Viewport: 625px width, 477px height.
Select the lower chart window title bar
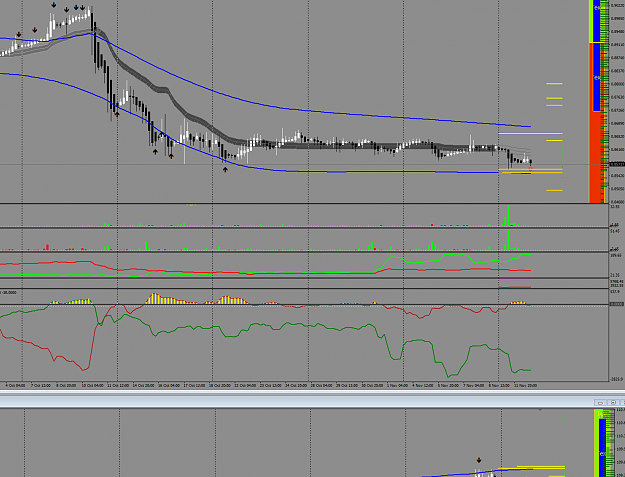tap(297, 402)
